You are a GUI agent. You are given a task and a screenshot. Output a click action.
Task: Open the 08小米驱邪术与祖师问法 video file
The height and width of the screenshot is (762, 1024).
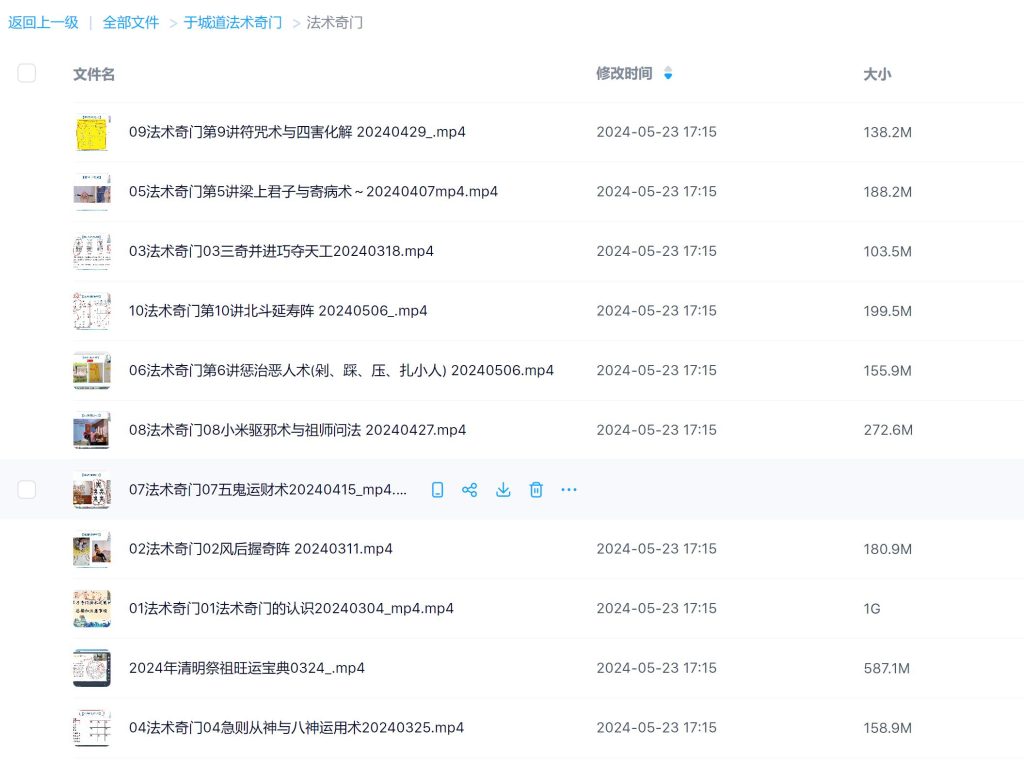[297, 430]
